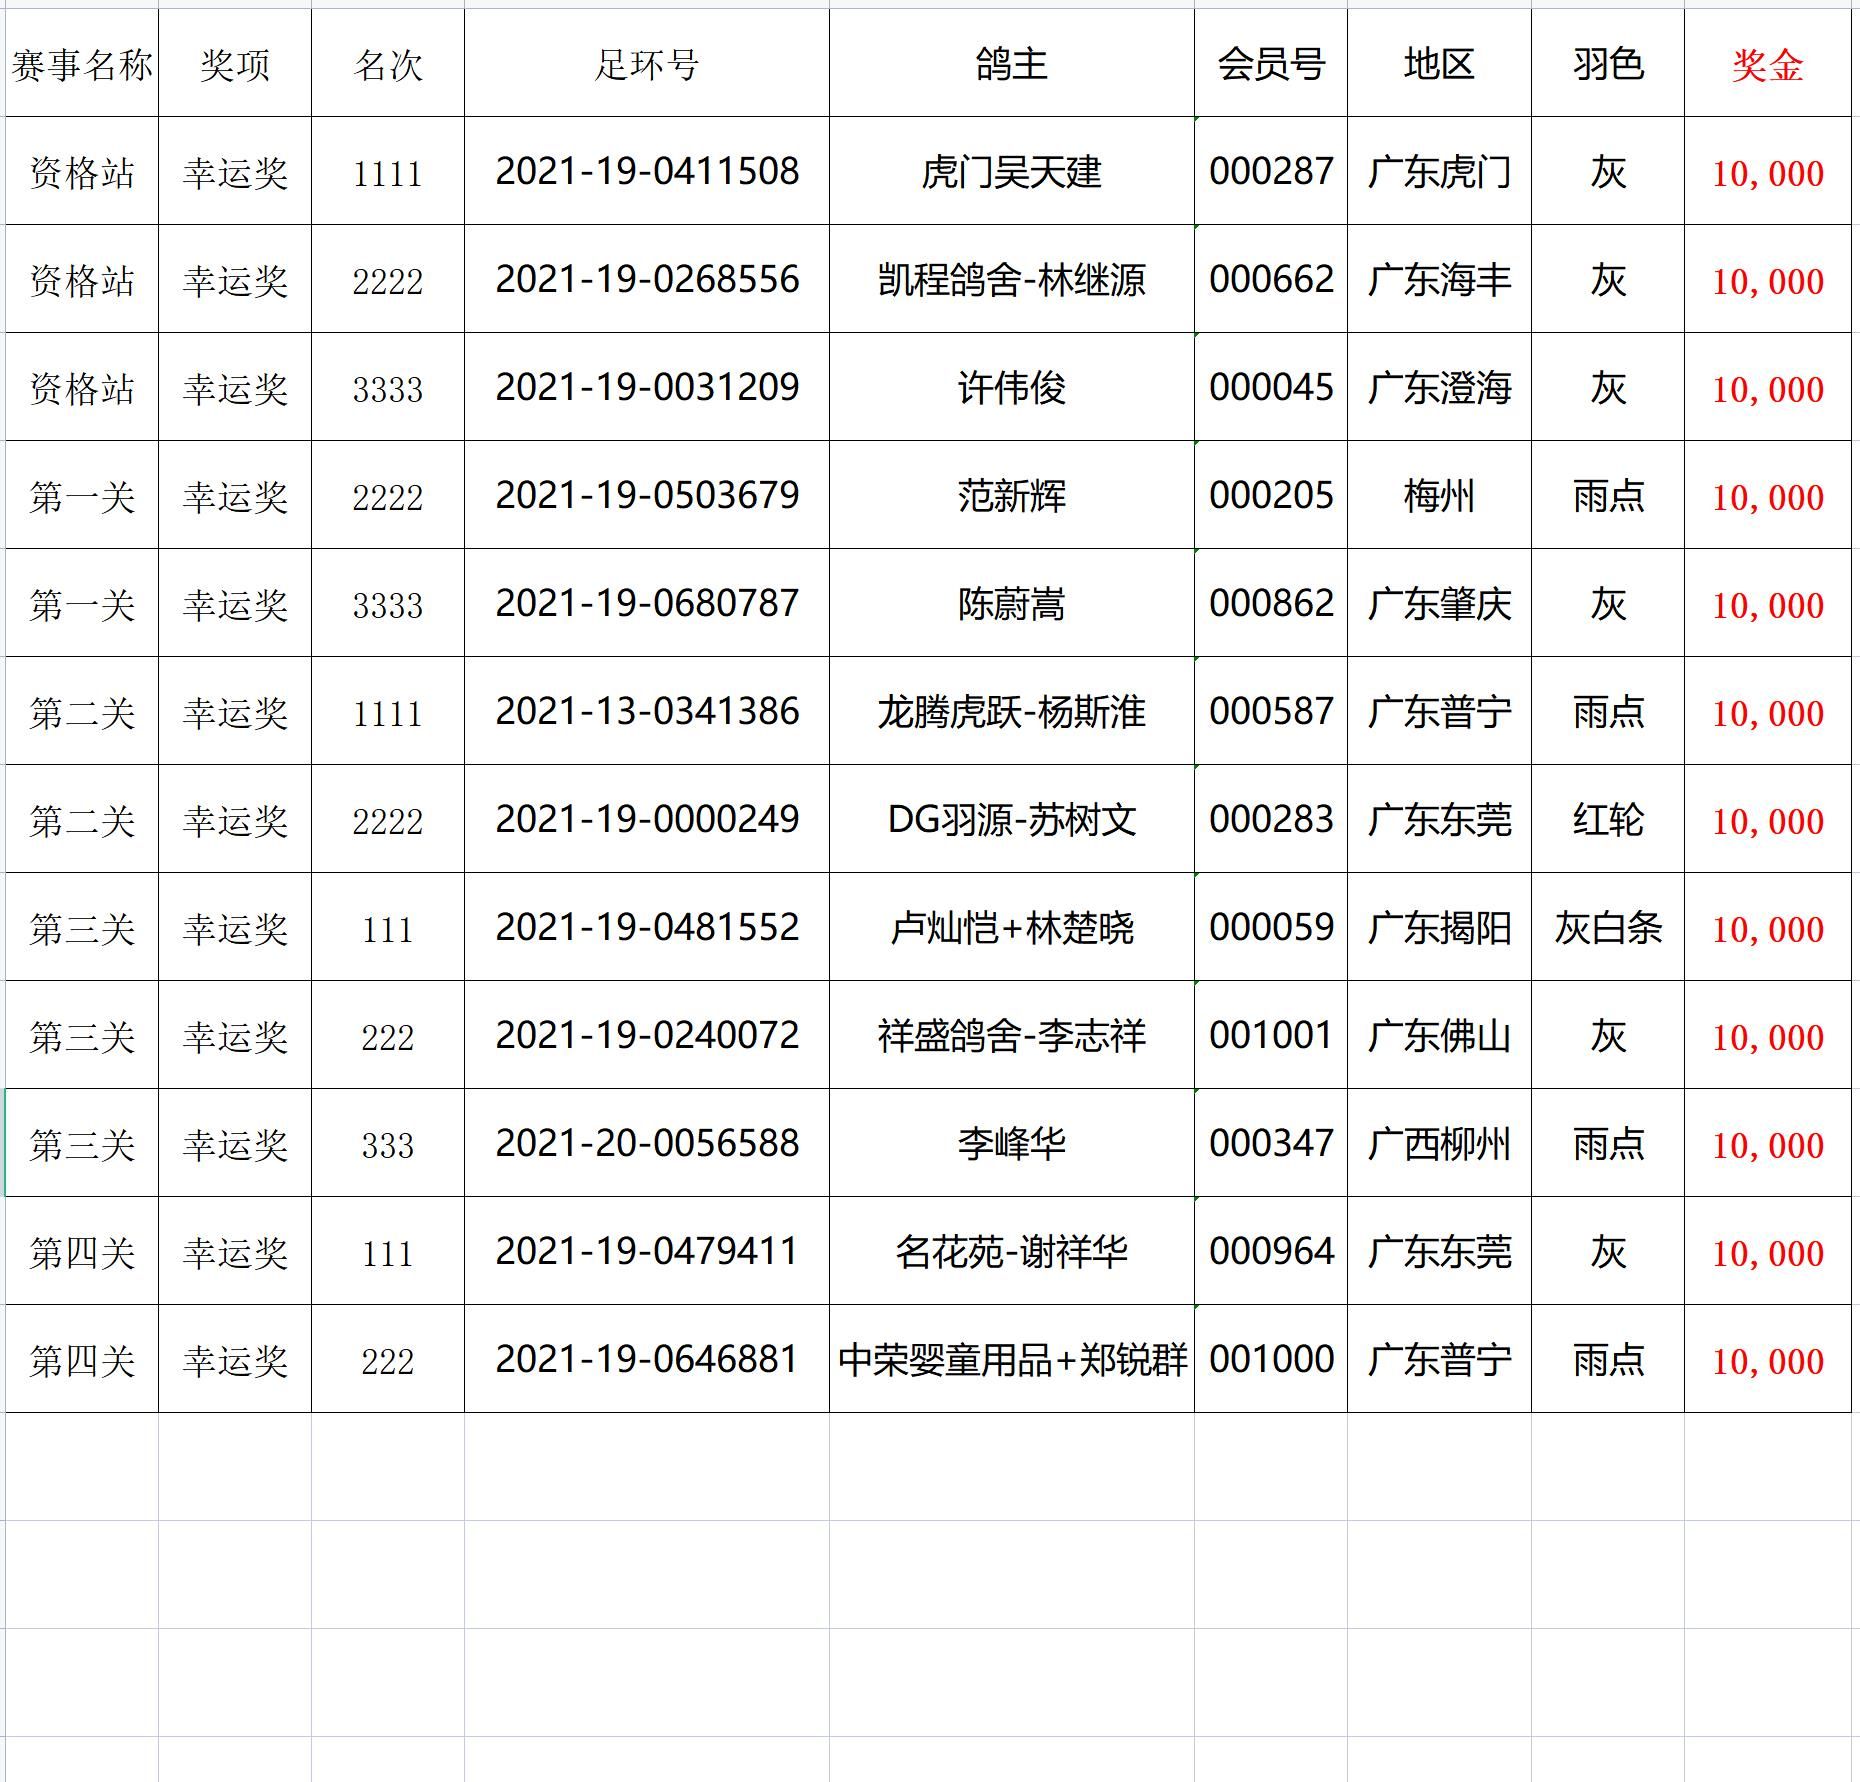Click owner cell 虎门吴天建
The height and width of the screenshot is (1782, 1860).
coord(1012,171)
